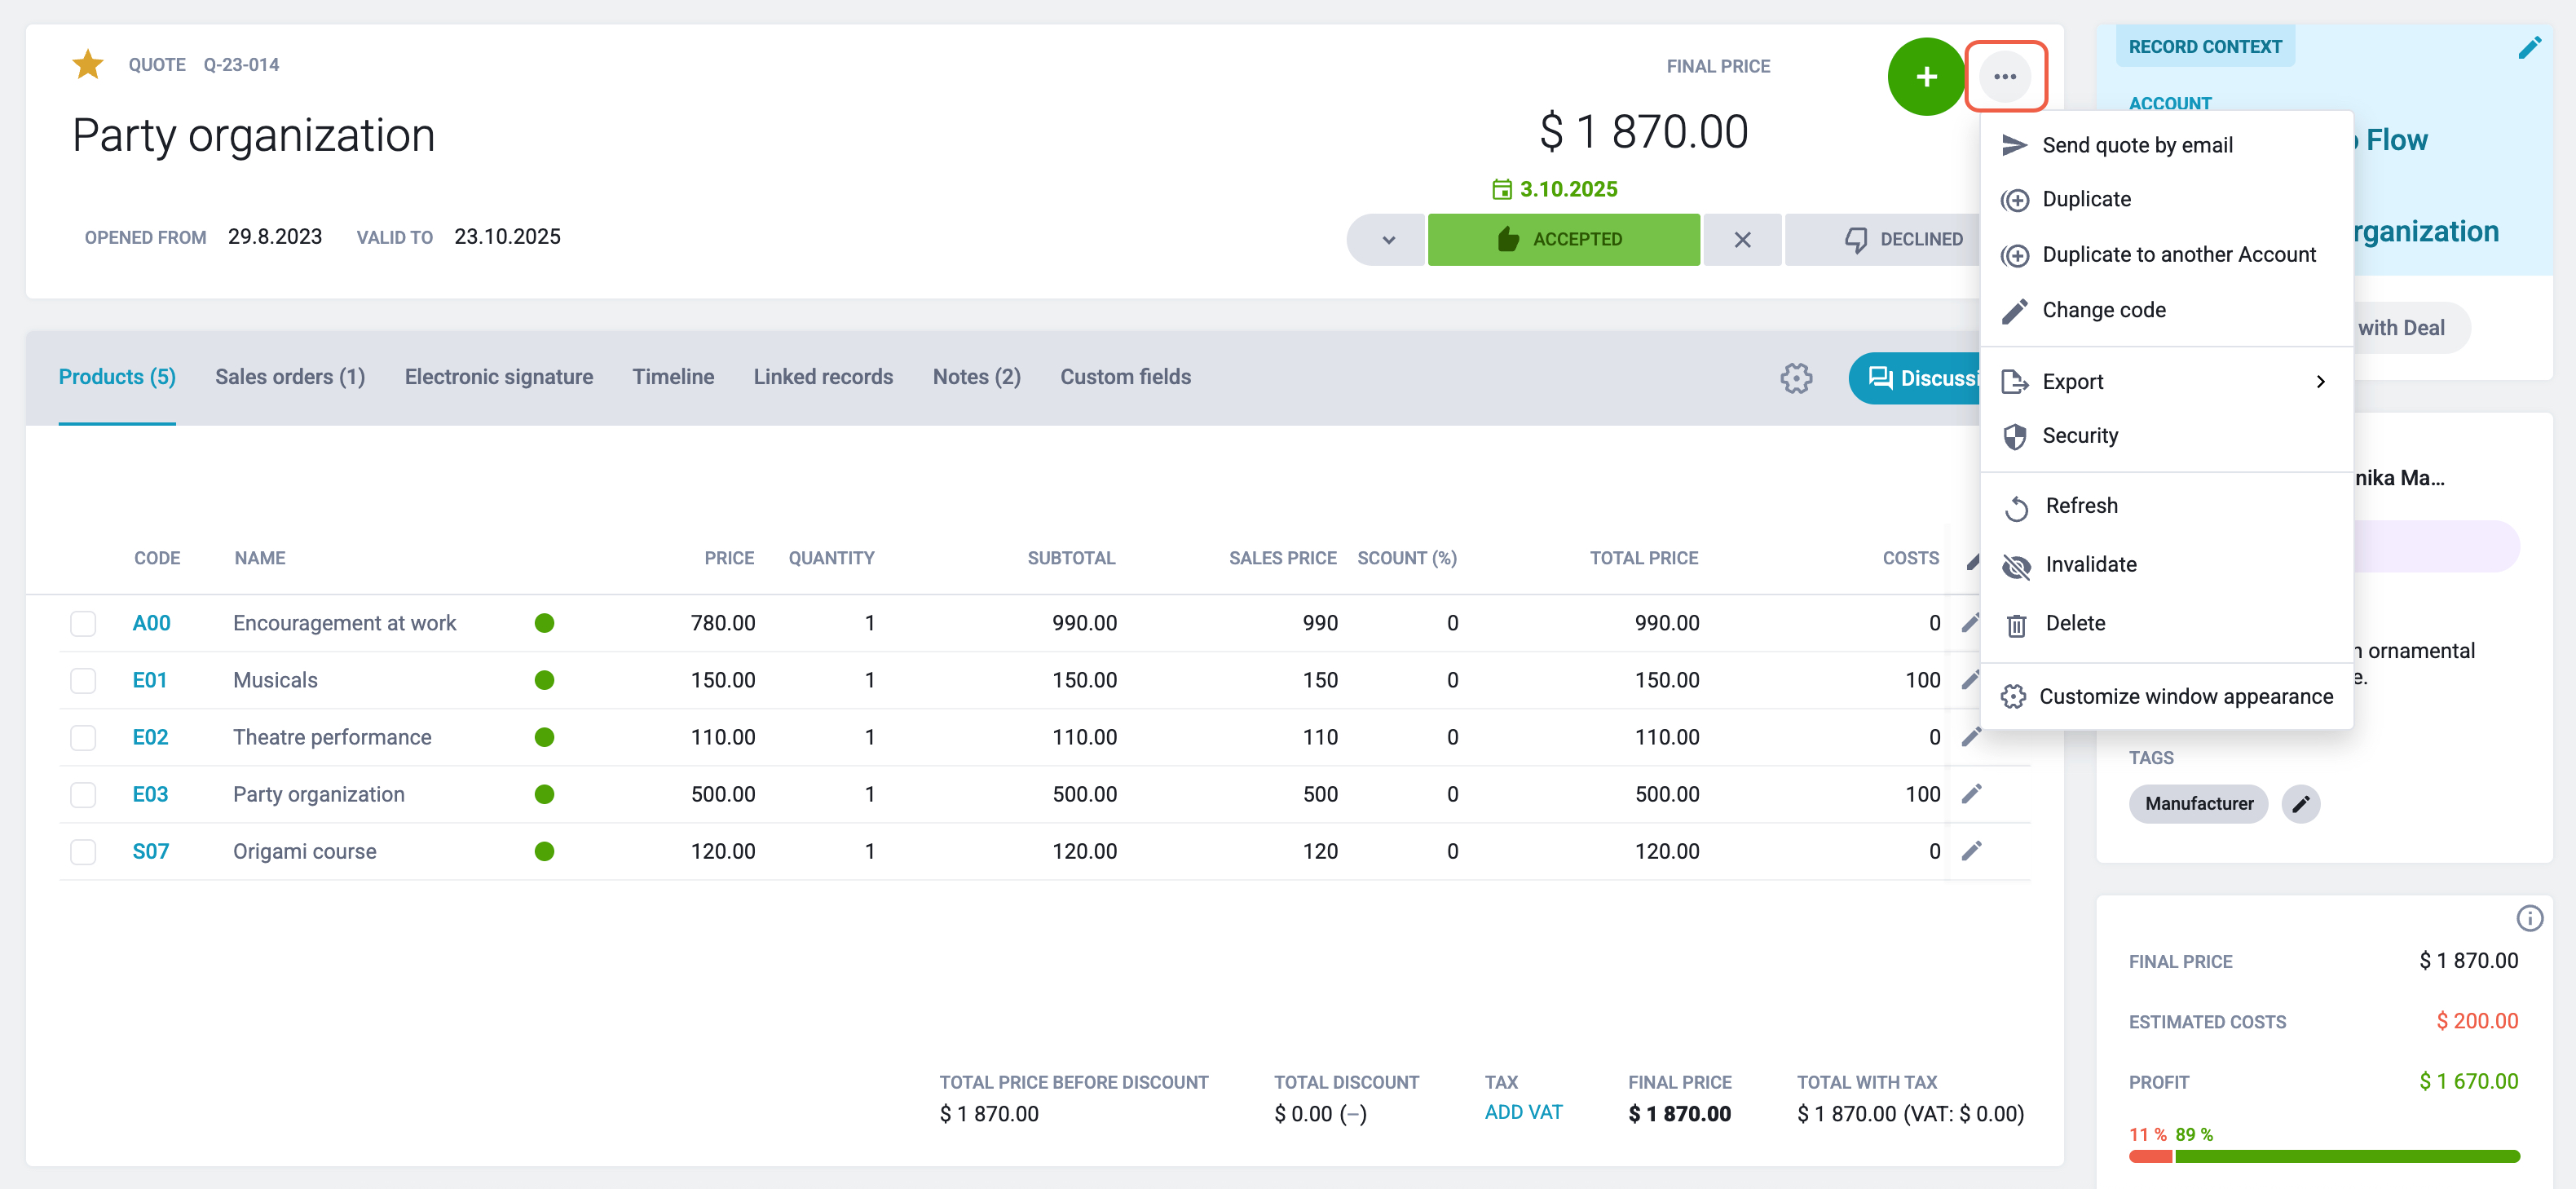Click Refresh in the options menu
2576x1189 pixels.
pyautogui.click(x=2166, y=506)
